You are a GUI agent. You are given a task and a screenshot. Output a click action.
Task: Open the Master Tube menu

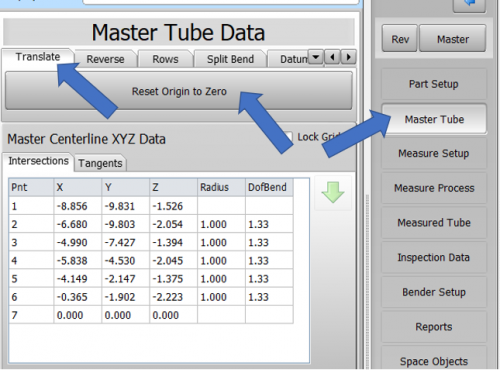(x=434, y=119)
